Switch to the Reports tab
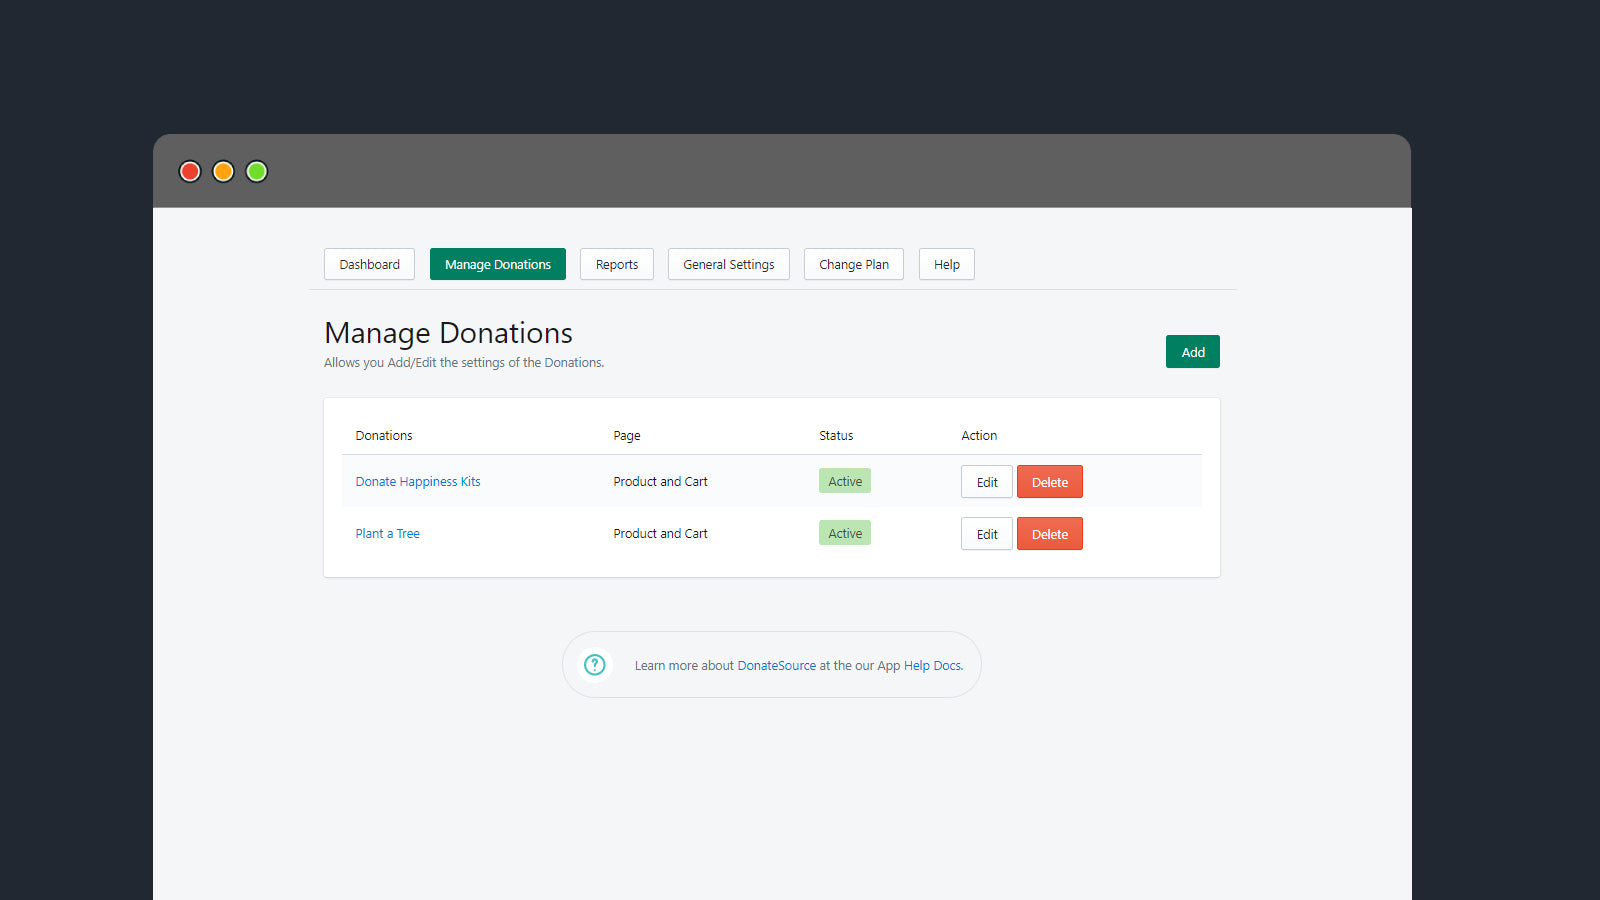The width and height of the screenshot is (1600, 900). pos(616,264)
